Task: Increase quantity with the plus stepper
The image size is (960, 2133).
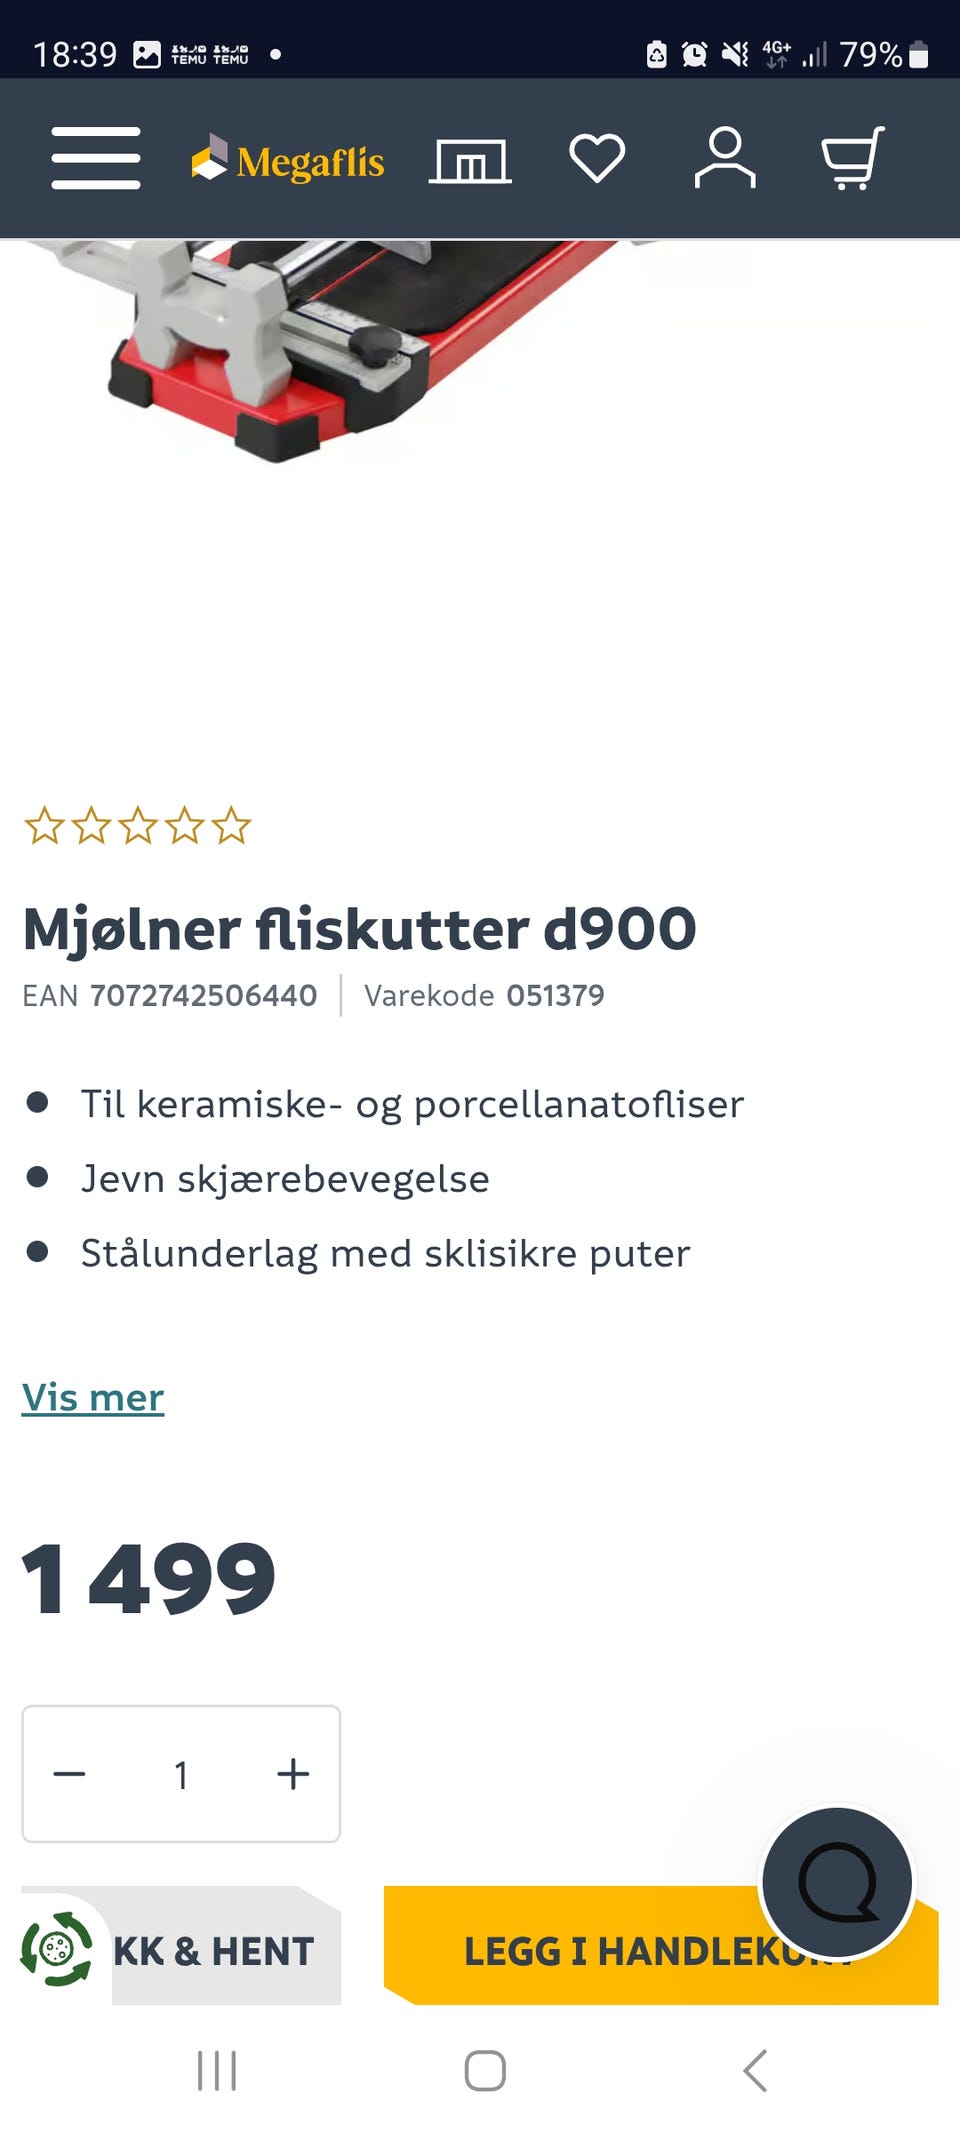Action: (292, 1774)
